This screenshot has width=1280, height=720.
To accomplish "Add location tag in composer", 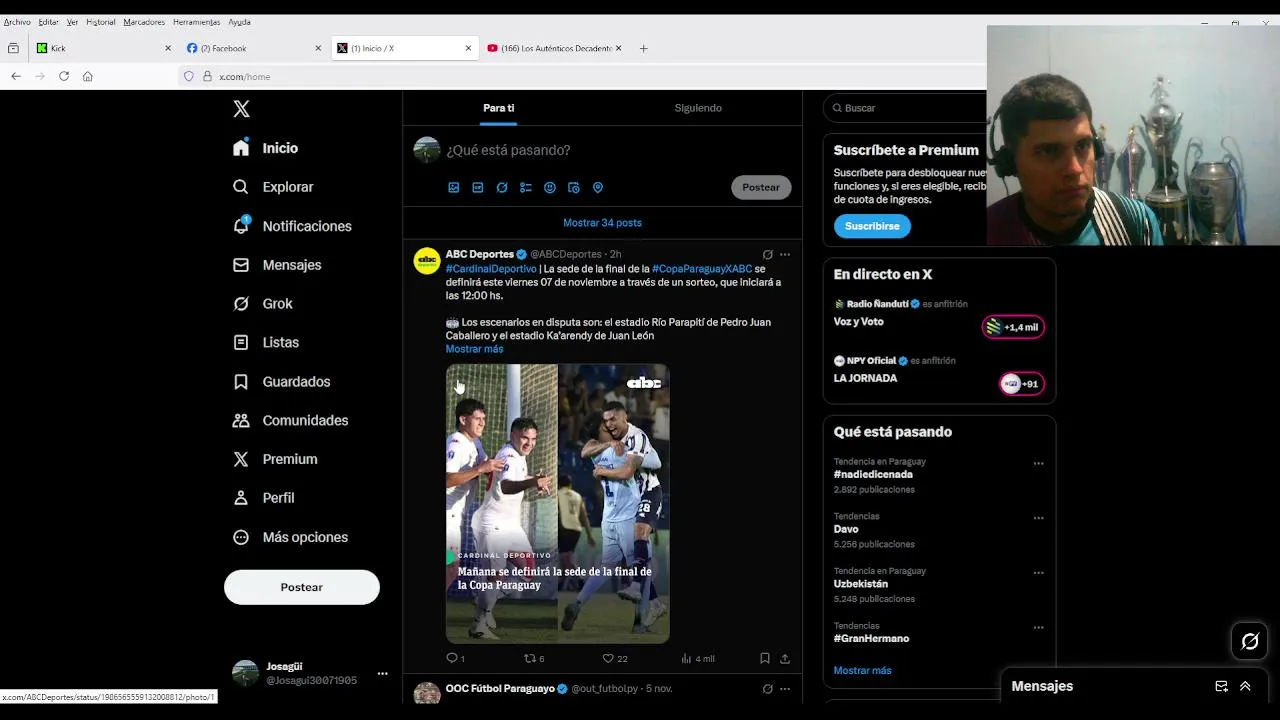I will (x=598, y=187).
